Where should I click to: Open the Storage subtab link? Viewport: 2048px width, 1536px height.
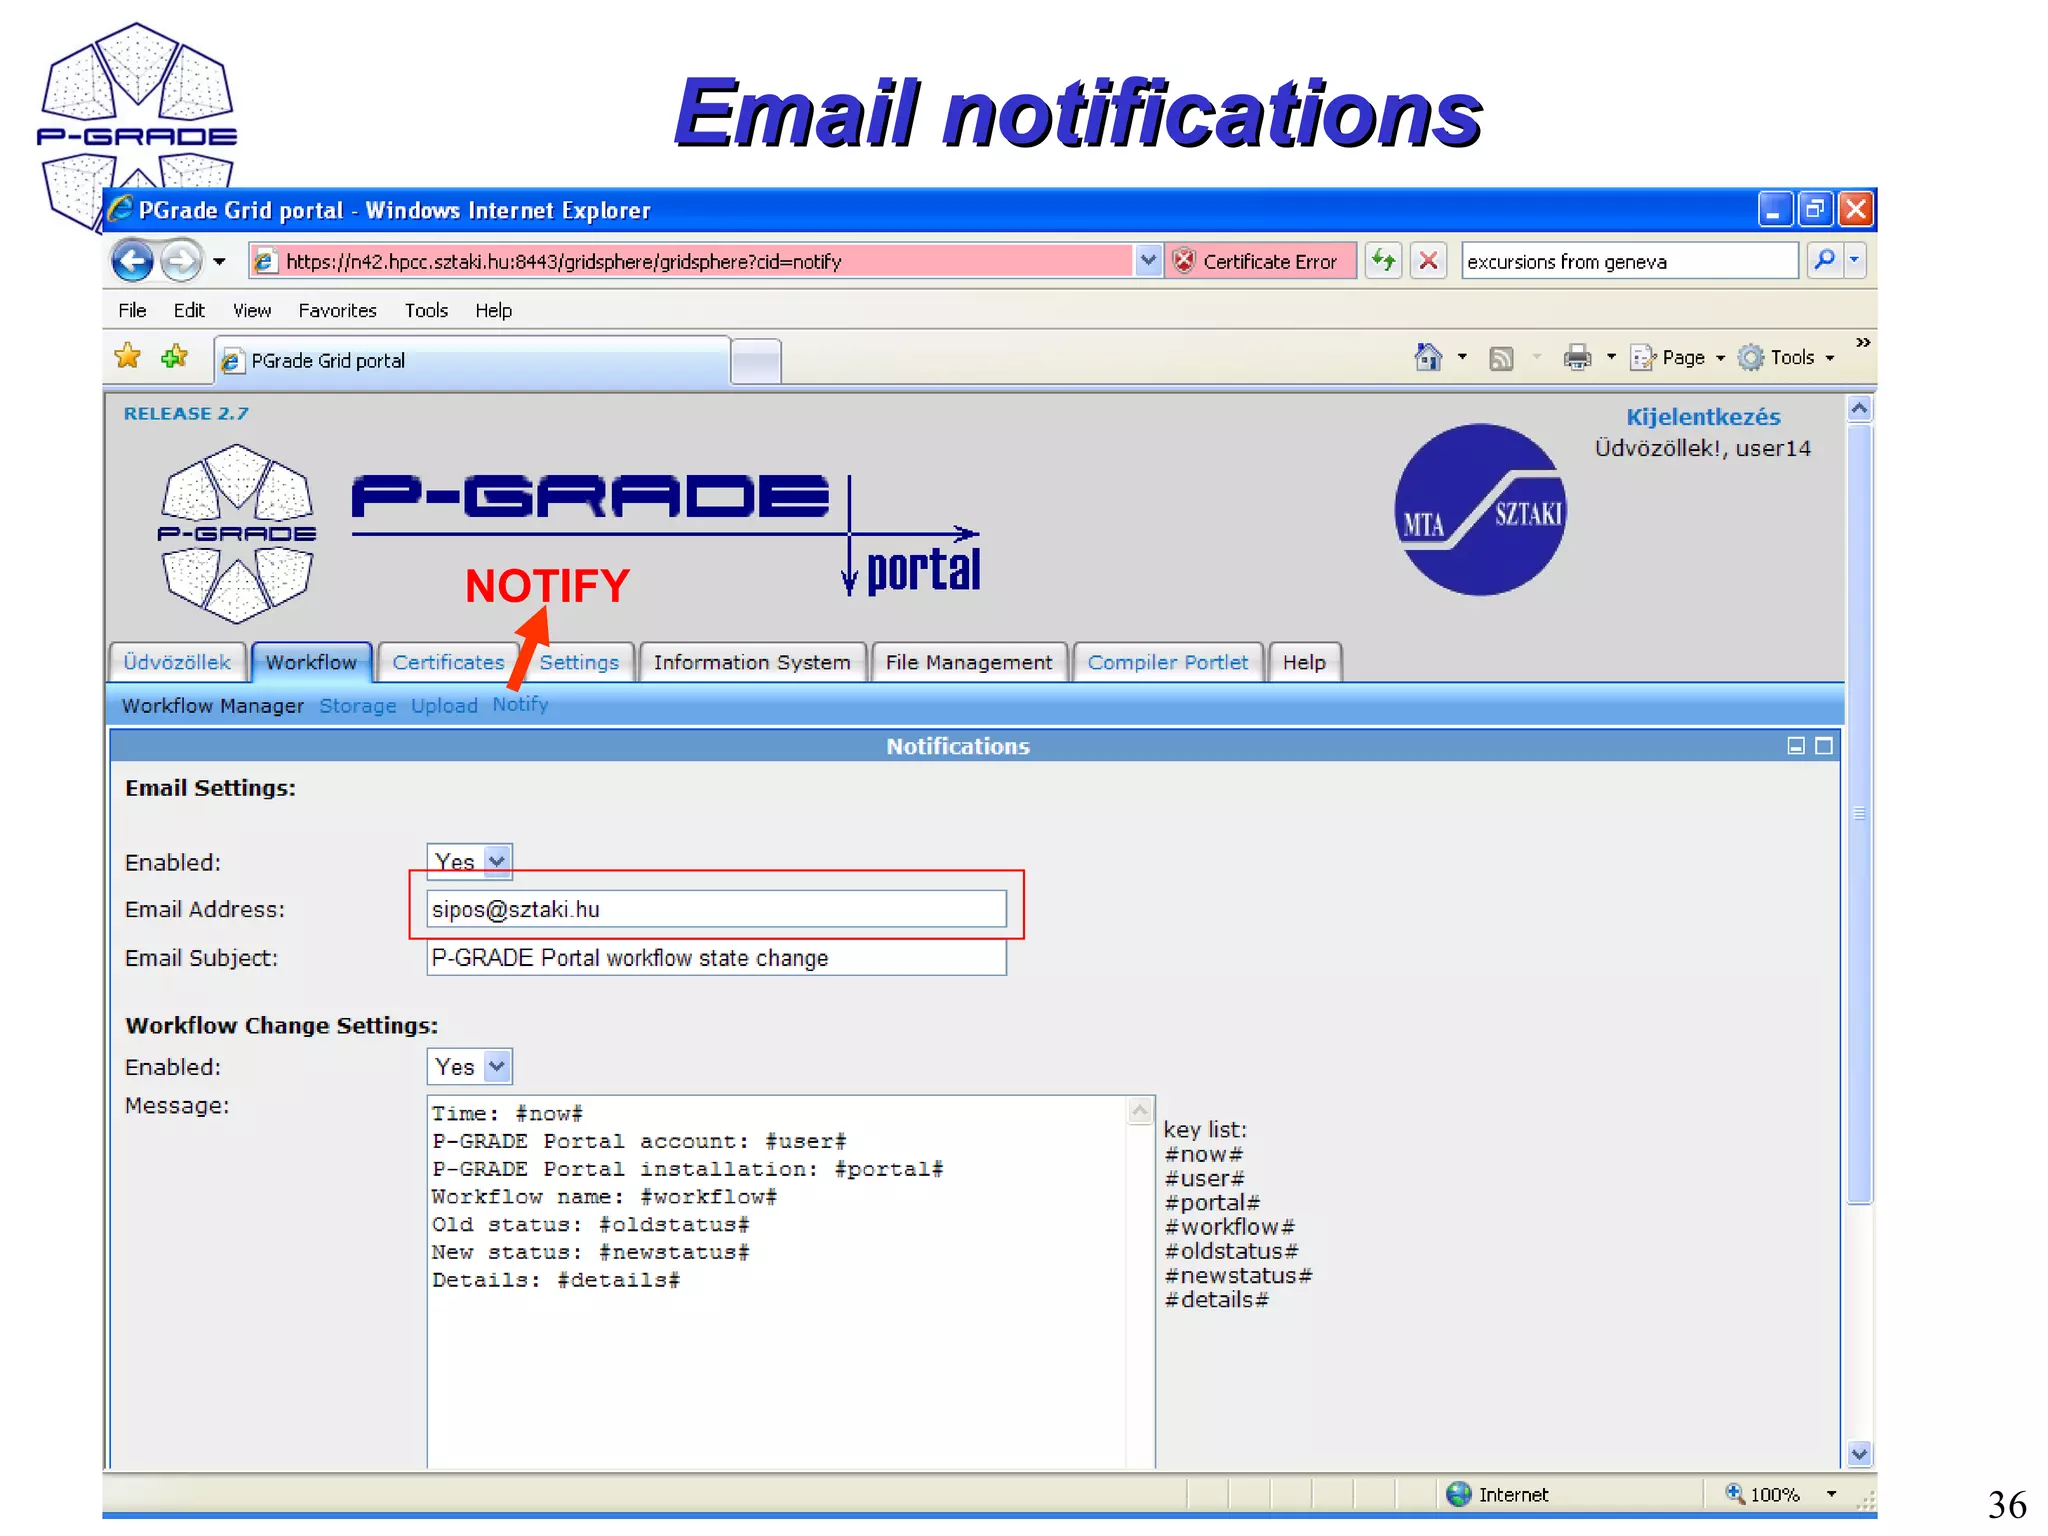pos(357,706)
